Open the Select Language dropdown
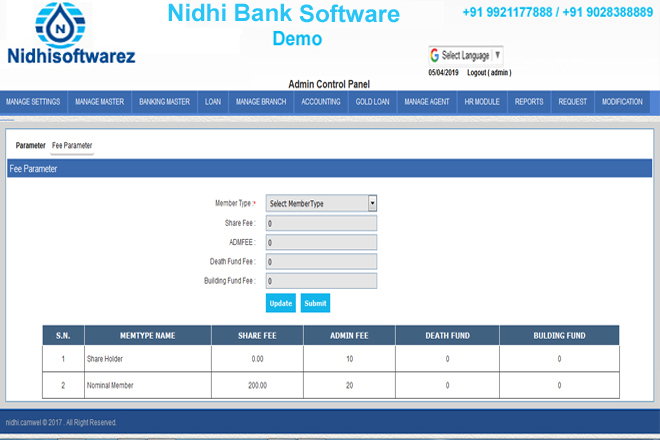This screenshot has height=440, width=660. [466, 55]
